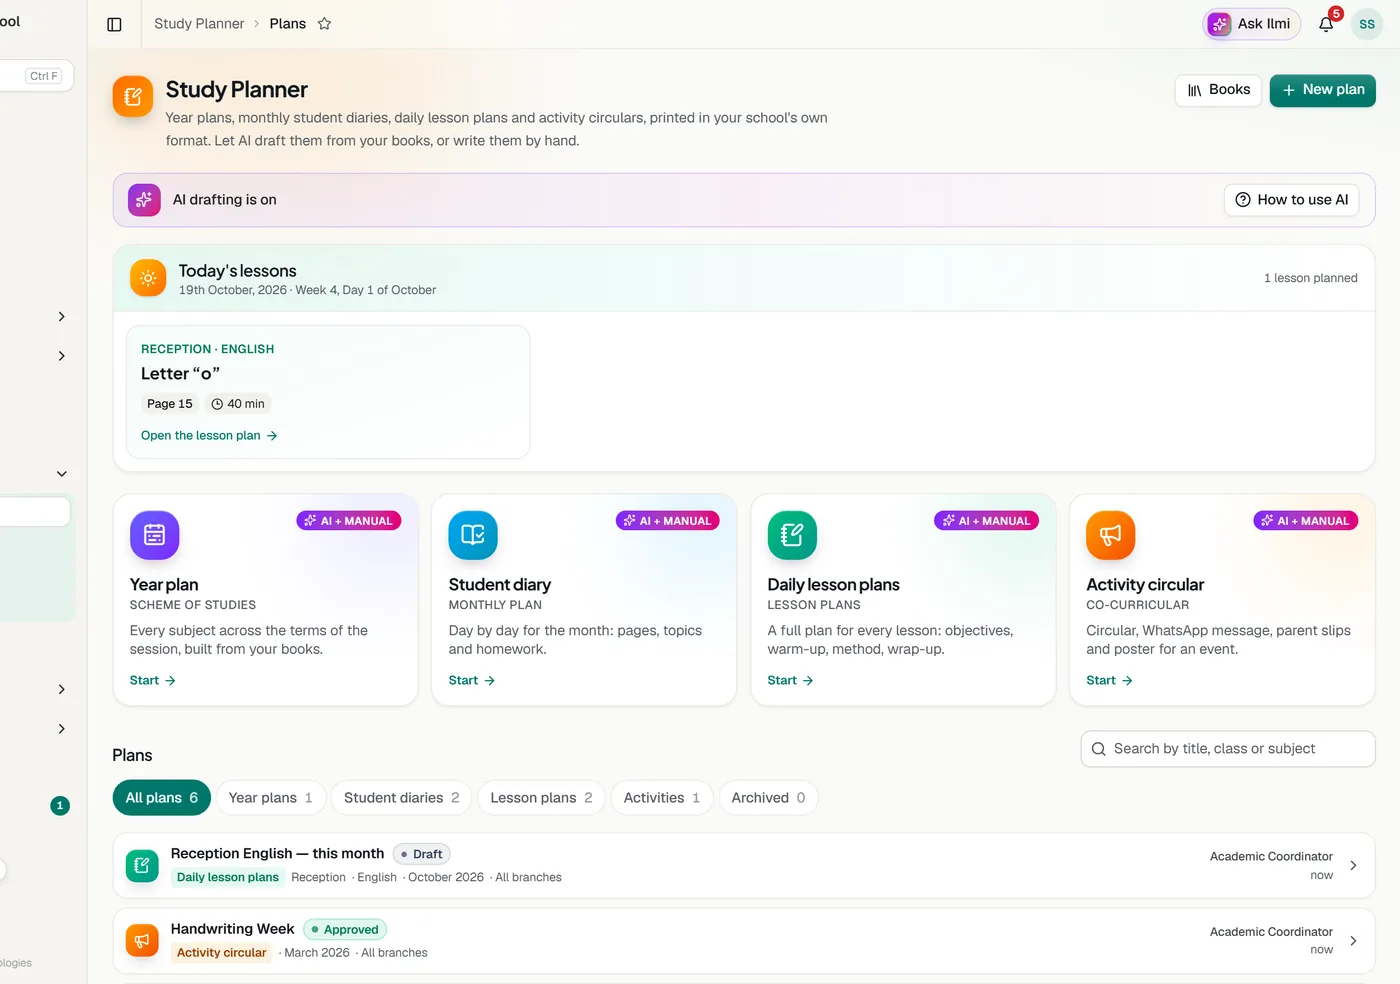This screenshot has height=984, width=1400.
Task: Open How to use AI help
Action: (1292, 200)
